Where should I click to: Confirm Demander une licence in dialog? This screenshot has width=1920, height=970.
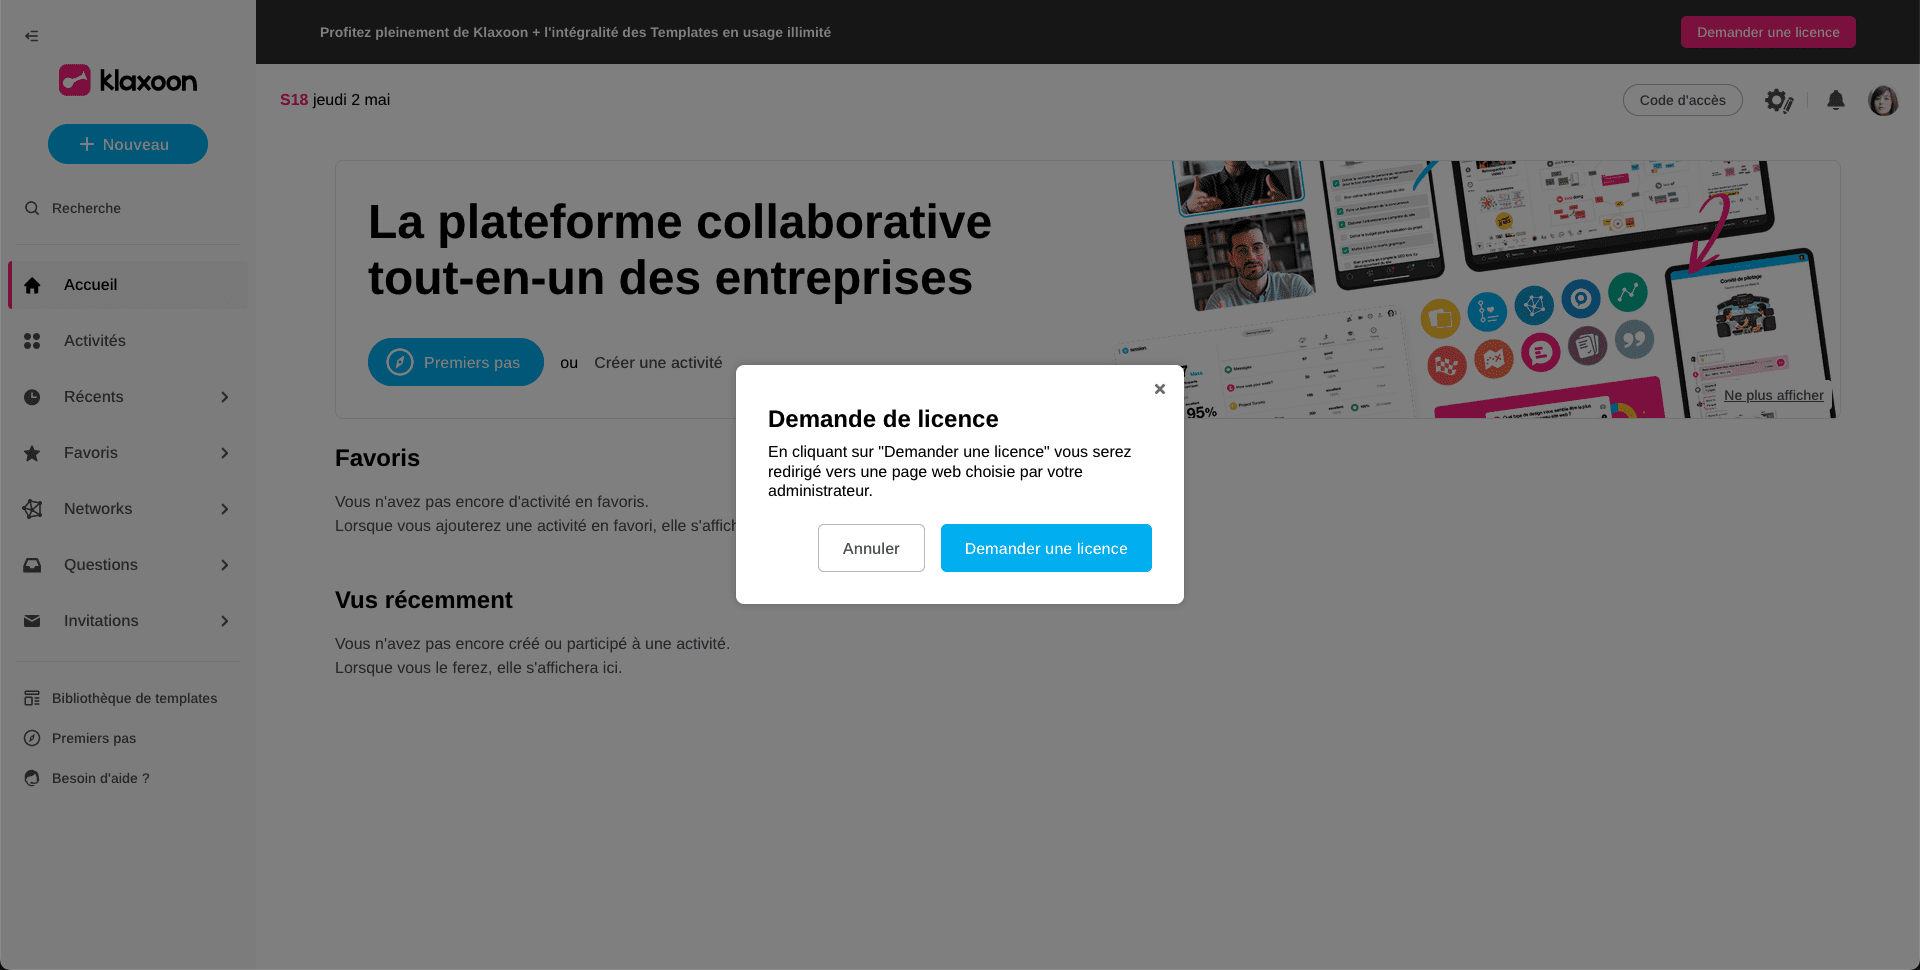(1045, 548)
